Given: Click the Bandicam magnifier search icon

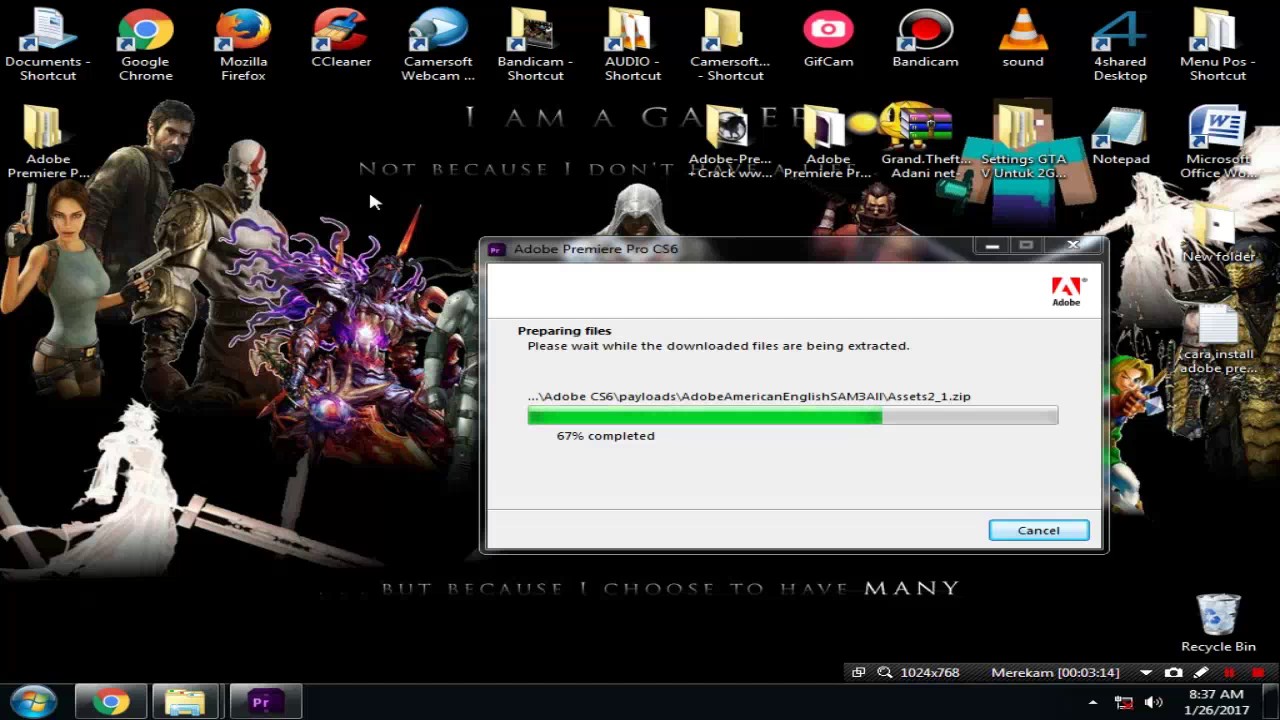Looking at the screenshot, I should point(885,673).
